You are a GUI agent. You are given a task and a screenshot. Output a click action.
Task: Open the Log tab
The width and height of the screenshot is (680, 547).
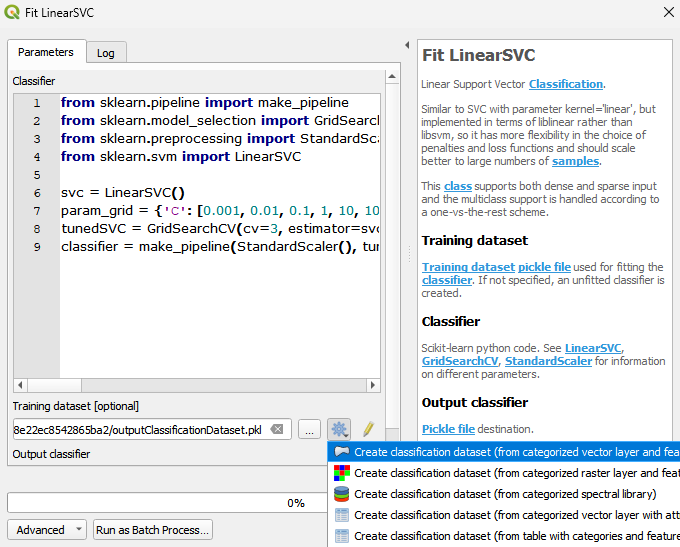[x=106, y=53]
